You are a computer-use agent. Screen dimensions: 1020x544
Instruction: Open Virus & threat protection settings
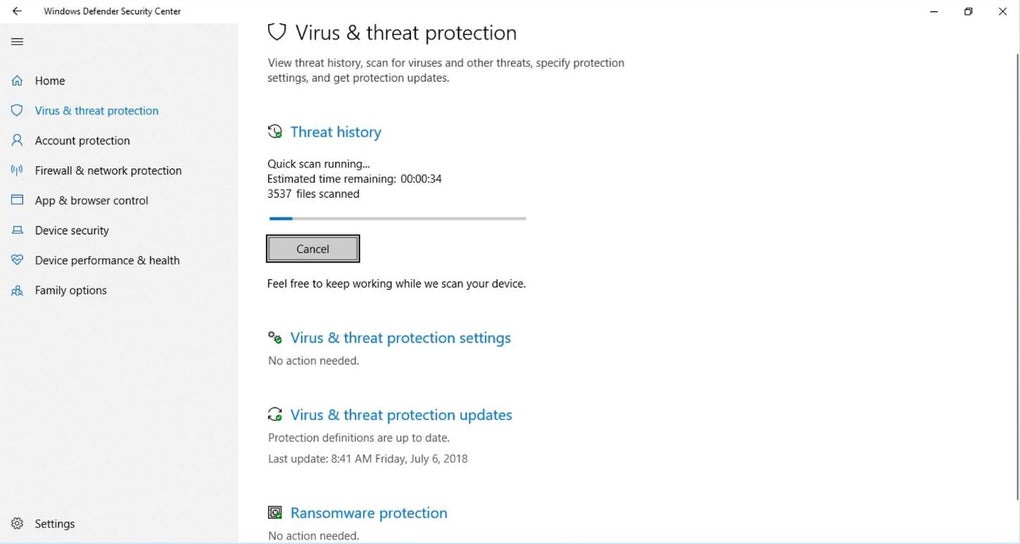point(400,338)
